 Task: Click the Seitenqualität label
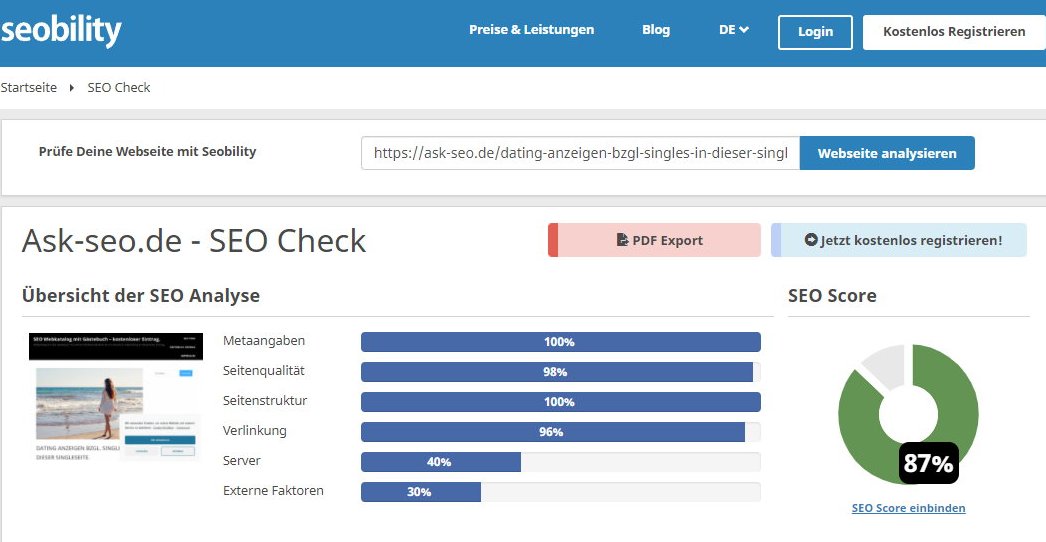pos(264,370)
